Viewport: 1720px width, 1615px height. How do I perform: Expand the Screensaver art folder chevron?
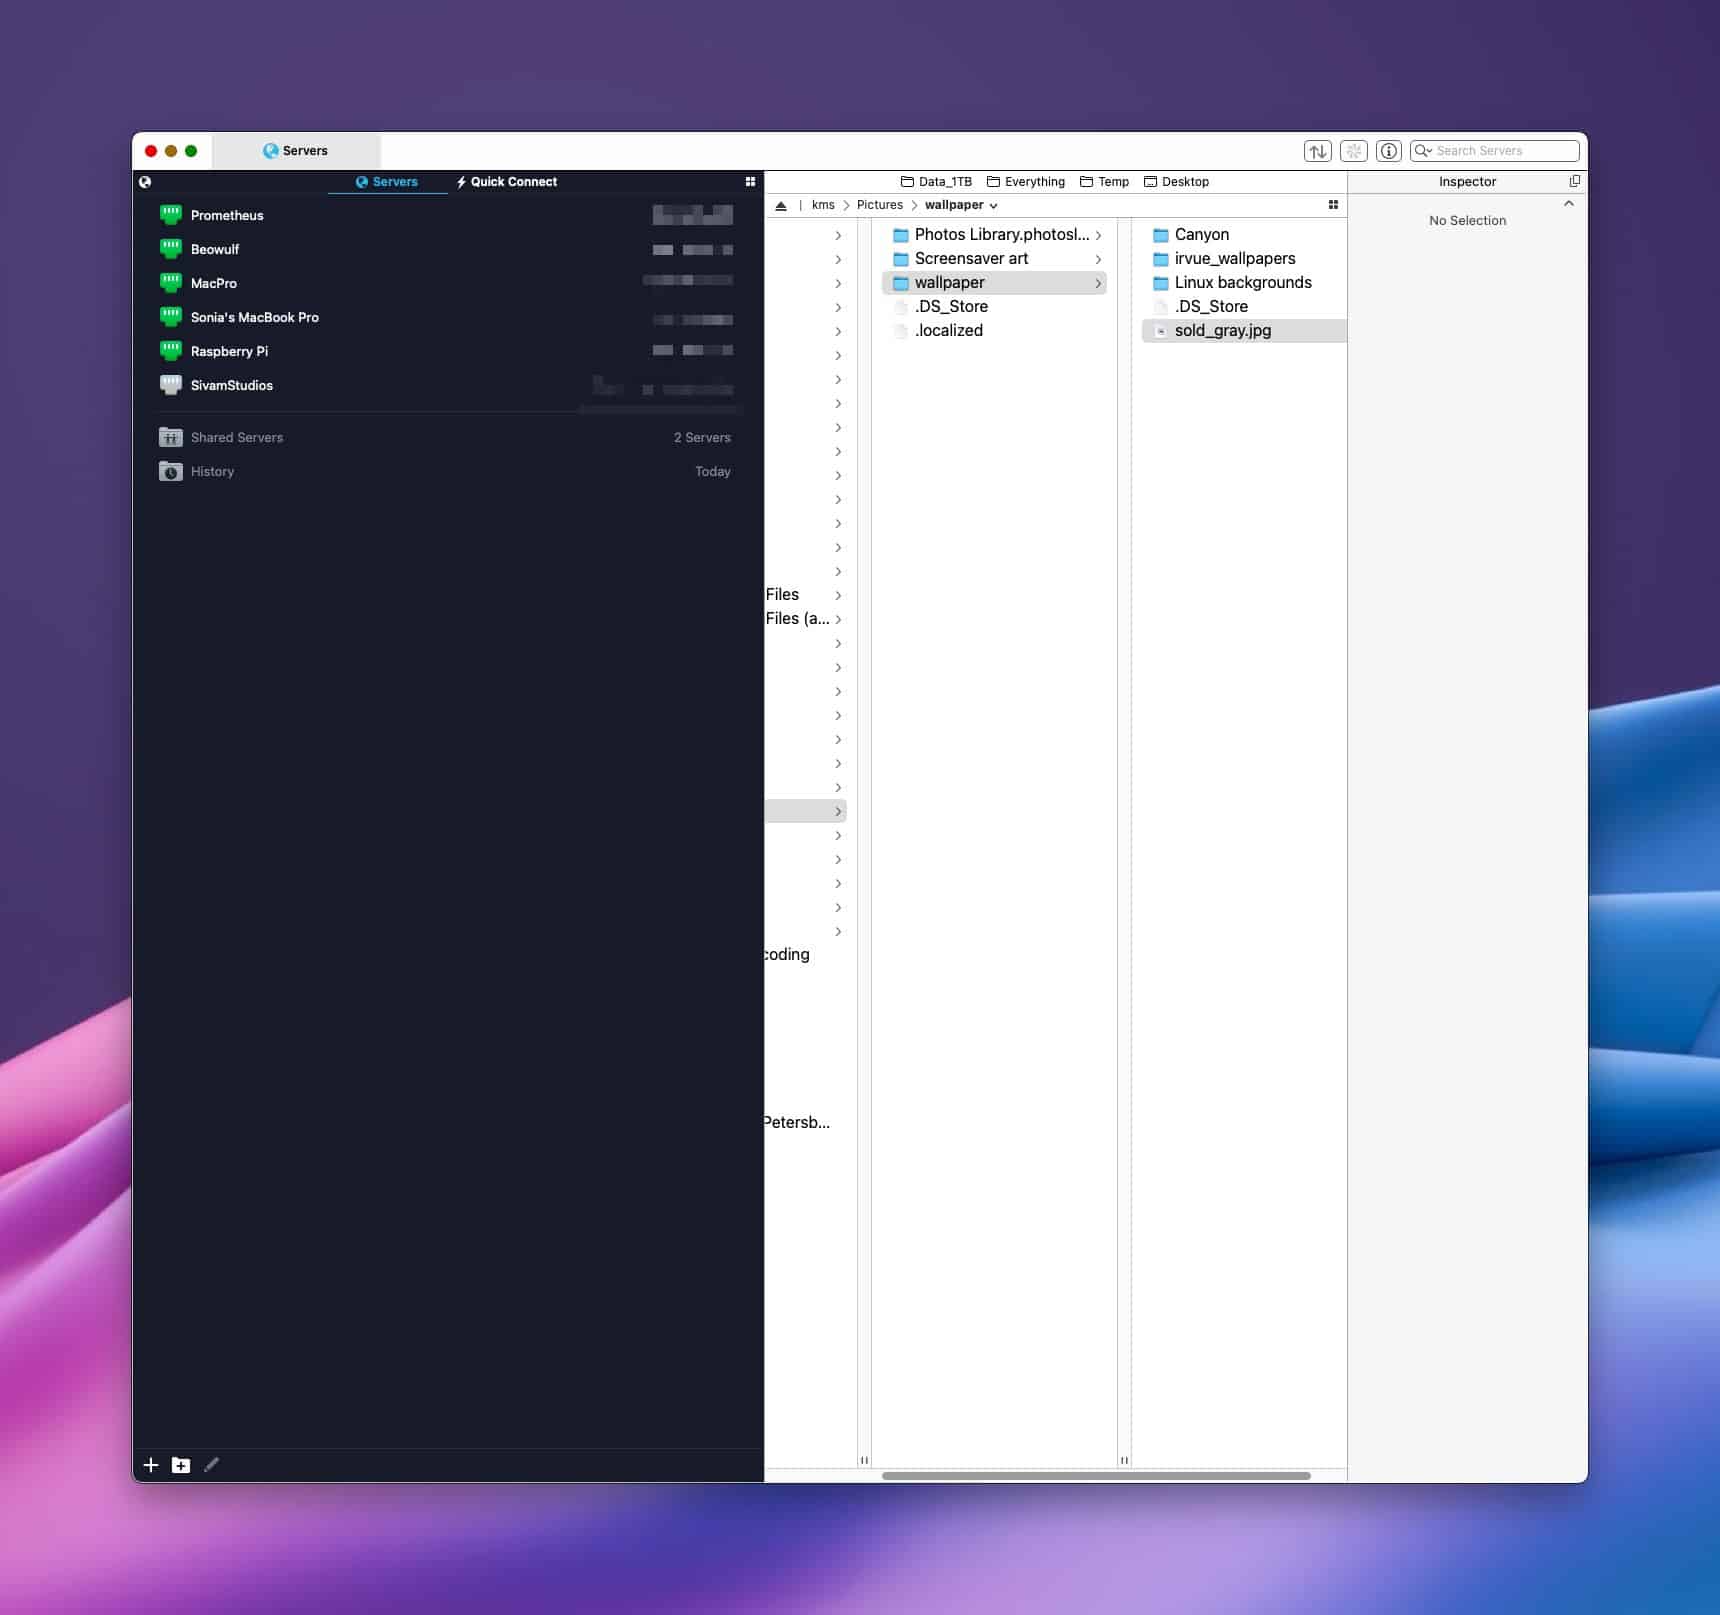[x=1098, y=259]
